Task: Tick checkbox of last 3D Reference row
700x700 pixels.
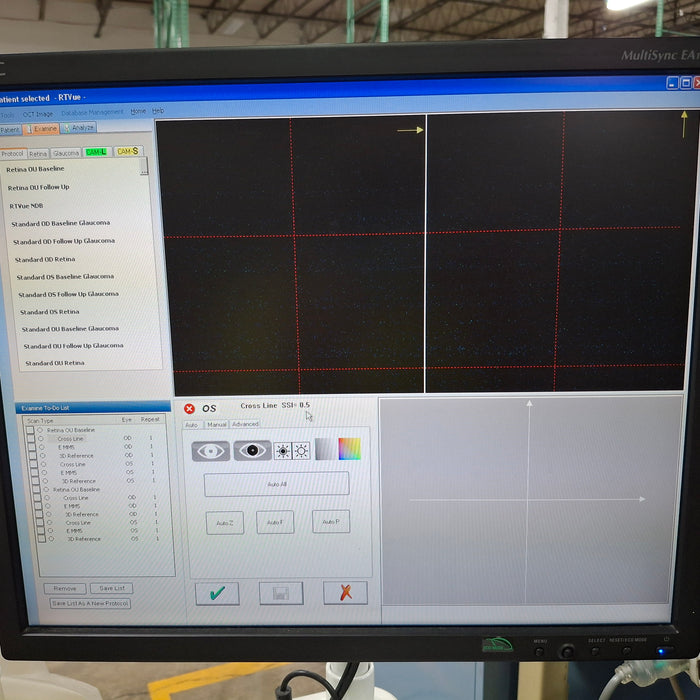Action: click(x=42, y=539)
